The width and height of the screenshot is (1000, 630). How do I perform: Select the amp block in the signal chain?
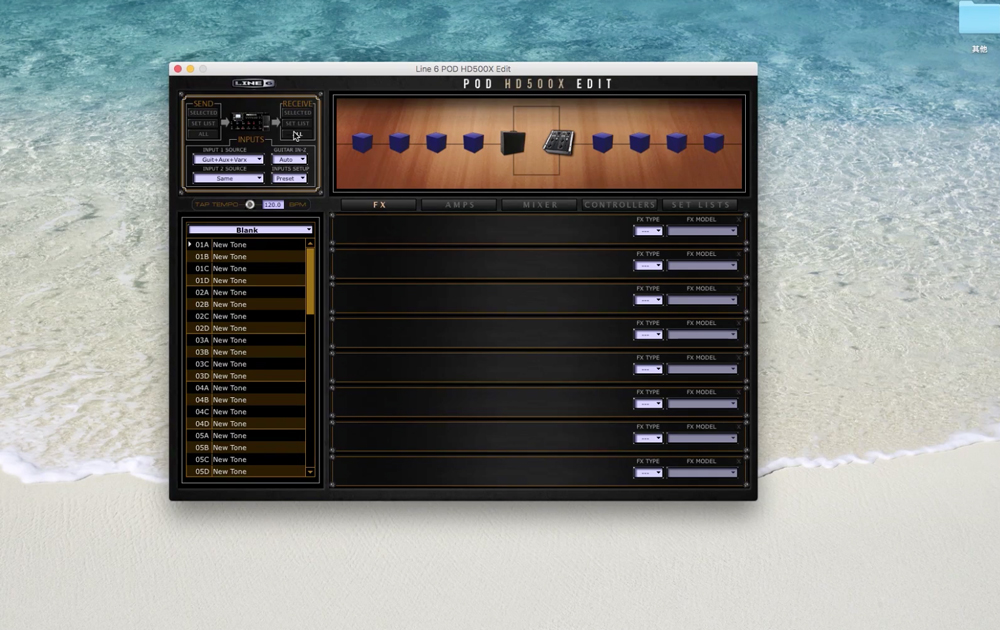point(513,142)
